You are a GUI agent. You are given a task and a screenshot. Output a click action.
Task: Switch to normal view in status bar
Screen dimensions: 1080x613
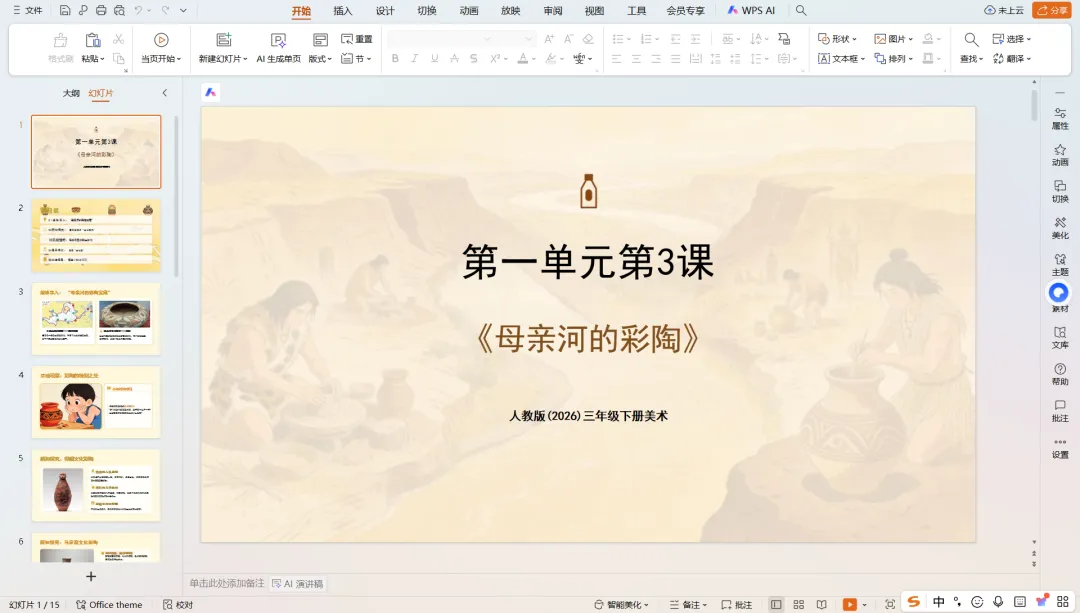[776, 604]
